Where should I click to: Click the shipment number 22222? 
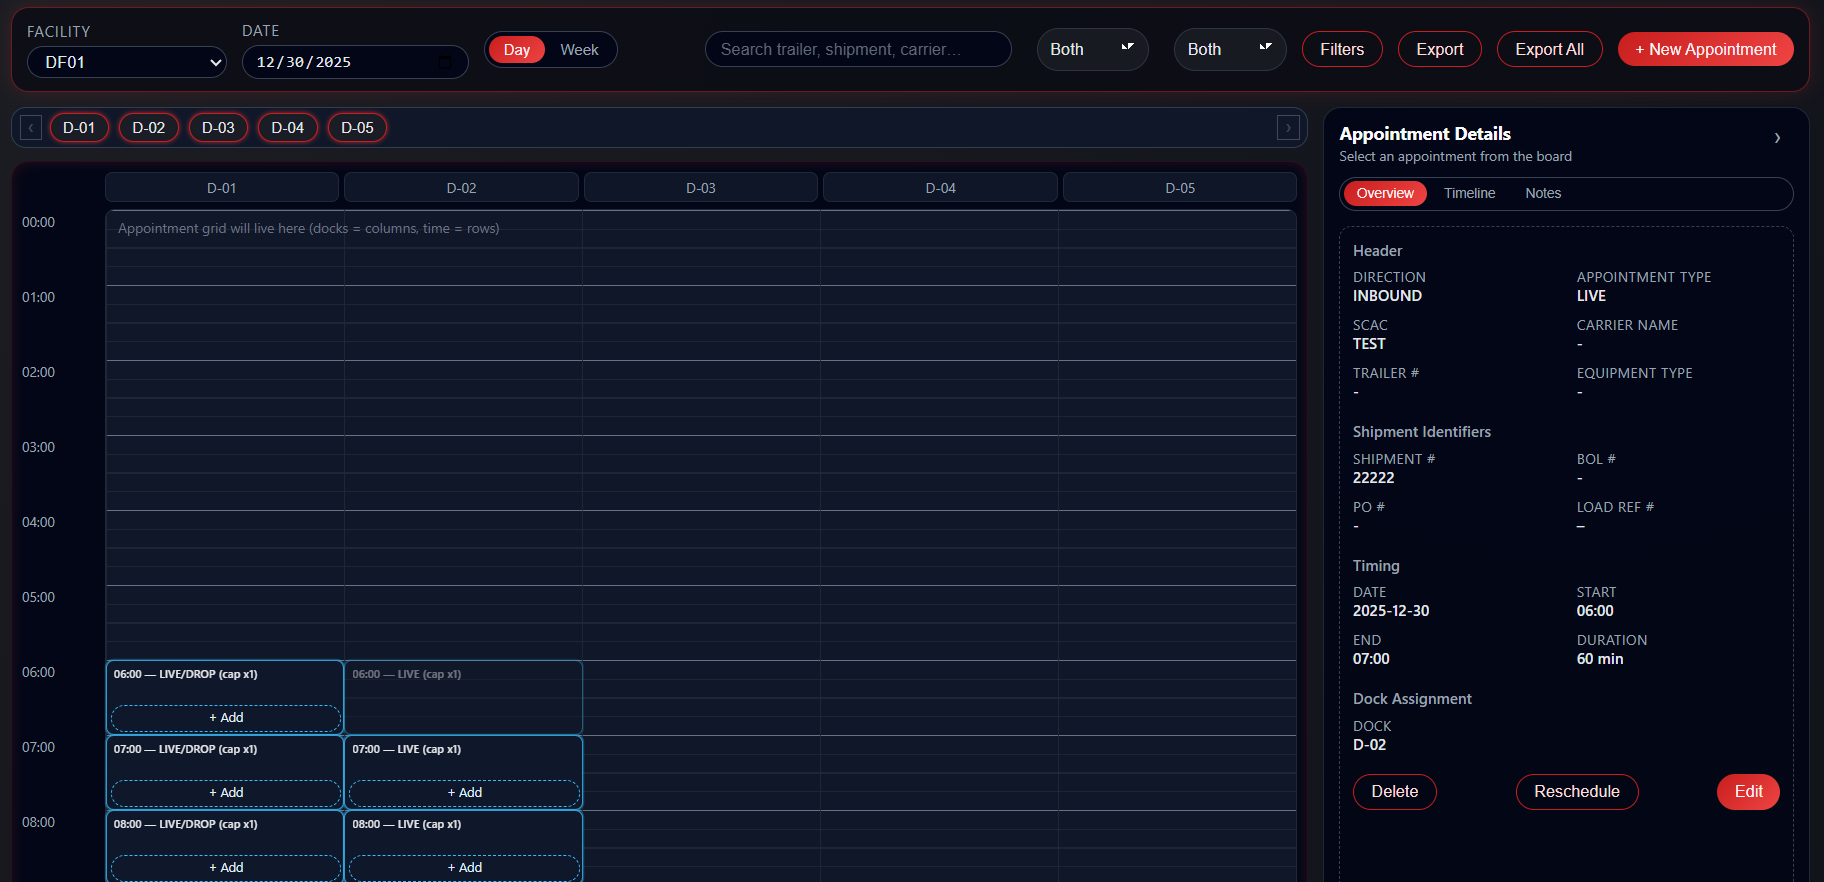coord(1373,479)
